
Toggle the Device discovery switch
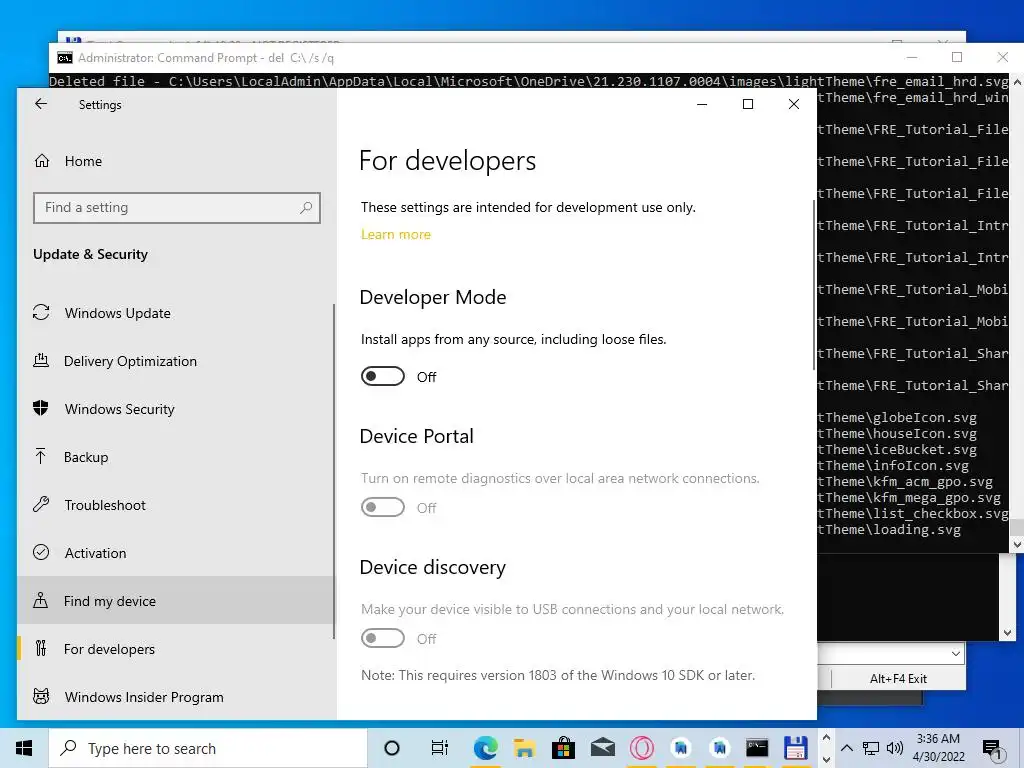click(383, 638)
